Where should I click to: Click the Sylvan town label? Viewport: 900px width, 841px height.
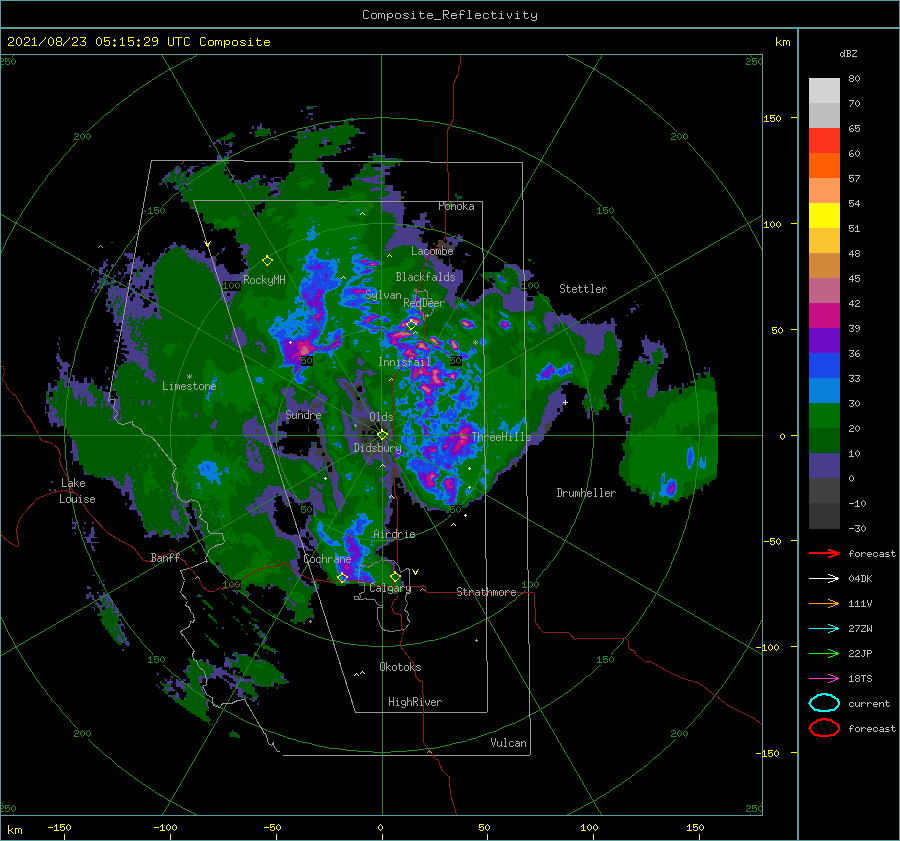383,295
